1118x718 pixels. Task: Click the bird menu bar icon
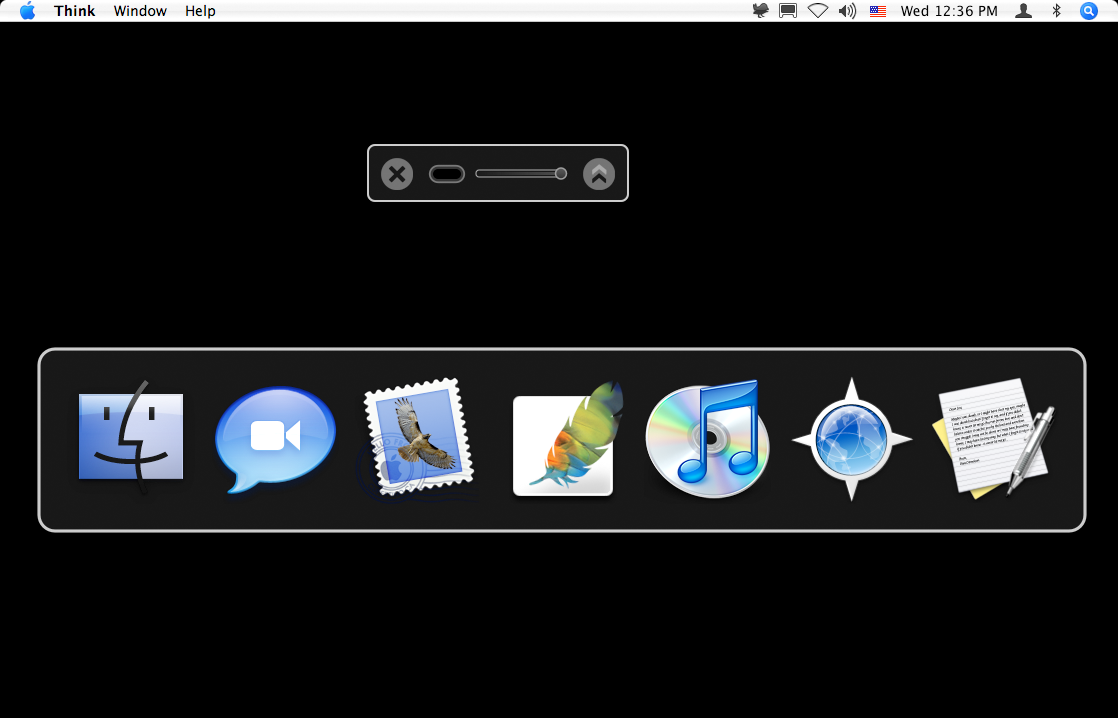click(x=761, y=11)
